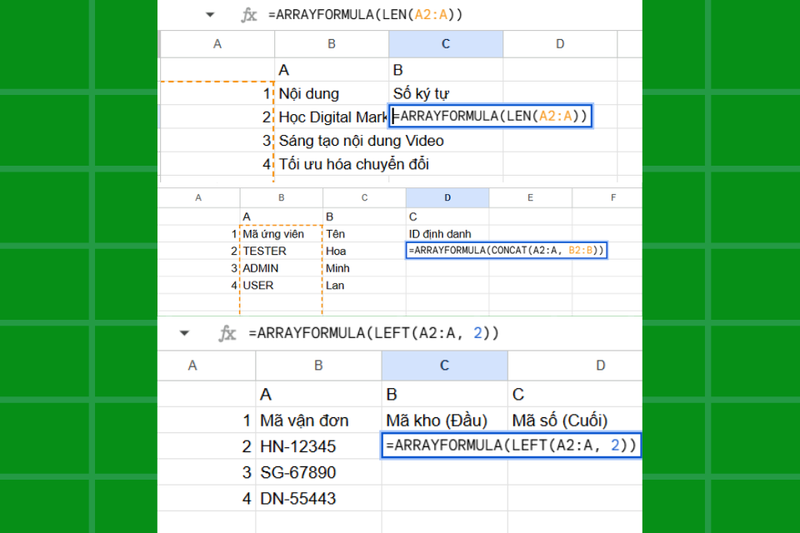Click cell 'Học Digital Mark'

click(x=332, y=117)
